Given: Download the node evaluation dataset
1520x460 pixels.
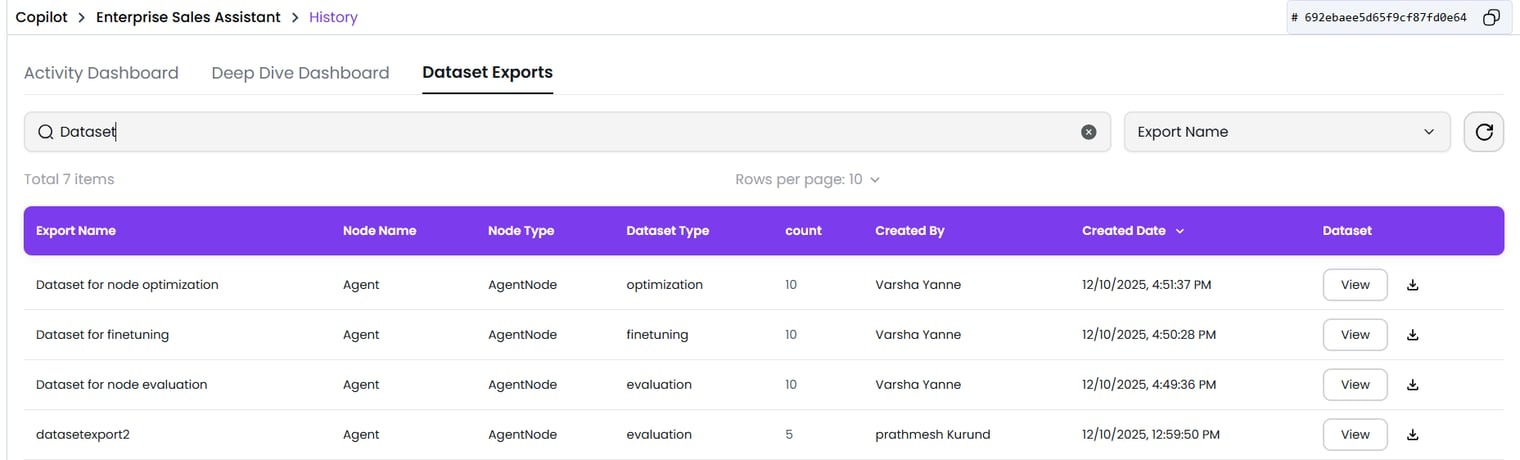Looking at the screenshot, I should [1413, 385].
